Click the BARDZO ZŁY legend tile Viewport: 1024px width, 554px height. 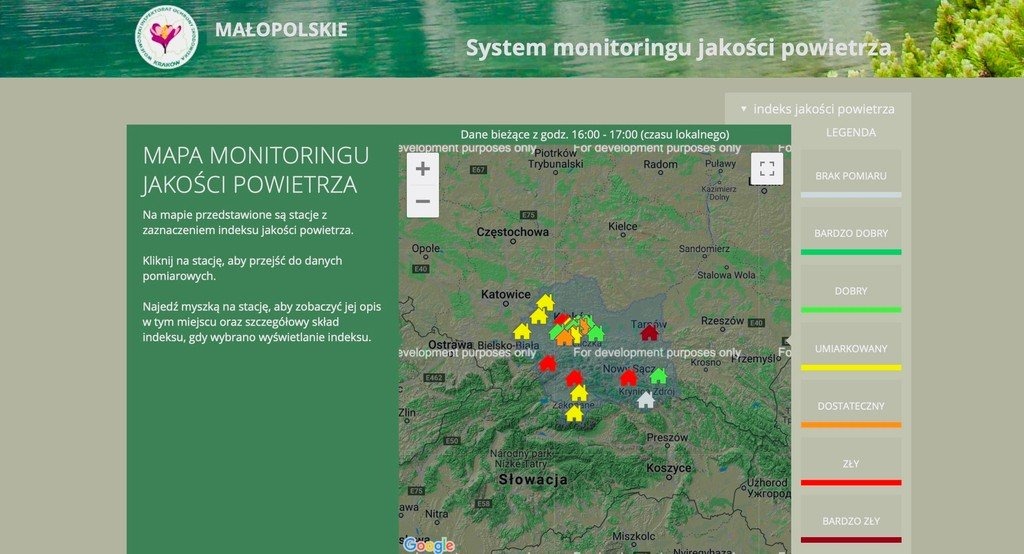point(851,519)
